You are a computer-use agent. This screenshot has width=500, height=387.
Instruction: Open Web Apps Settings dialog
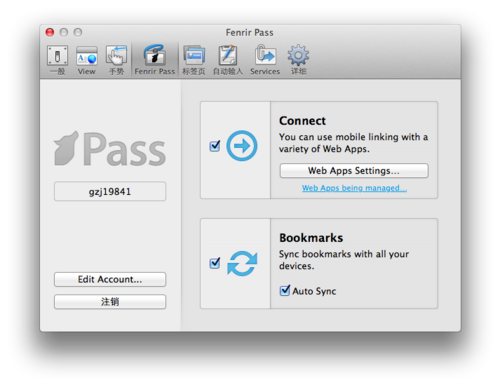pos(354,171)
